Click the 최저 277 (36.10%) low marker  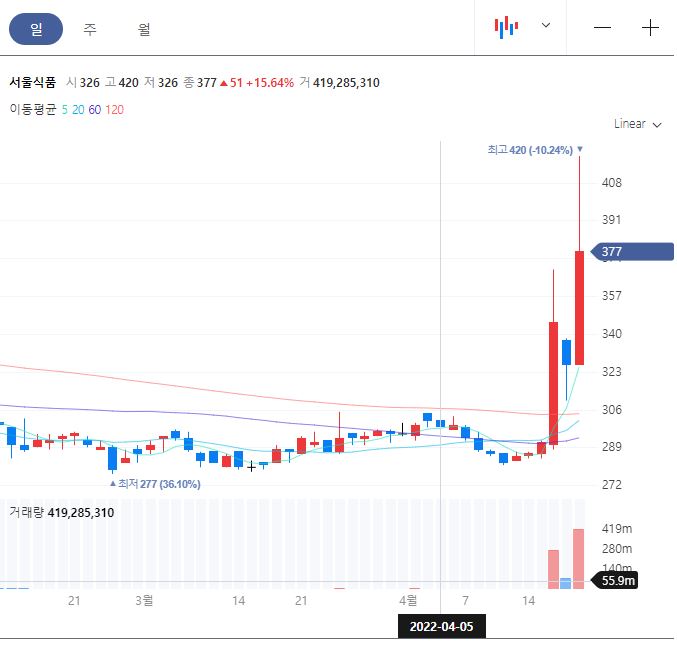click(155, 484)
